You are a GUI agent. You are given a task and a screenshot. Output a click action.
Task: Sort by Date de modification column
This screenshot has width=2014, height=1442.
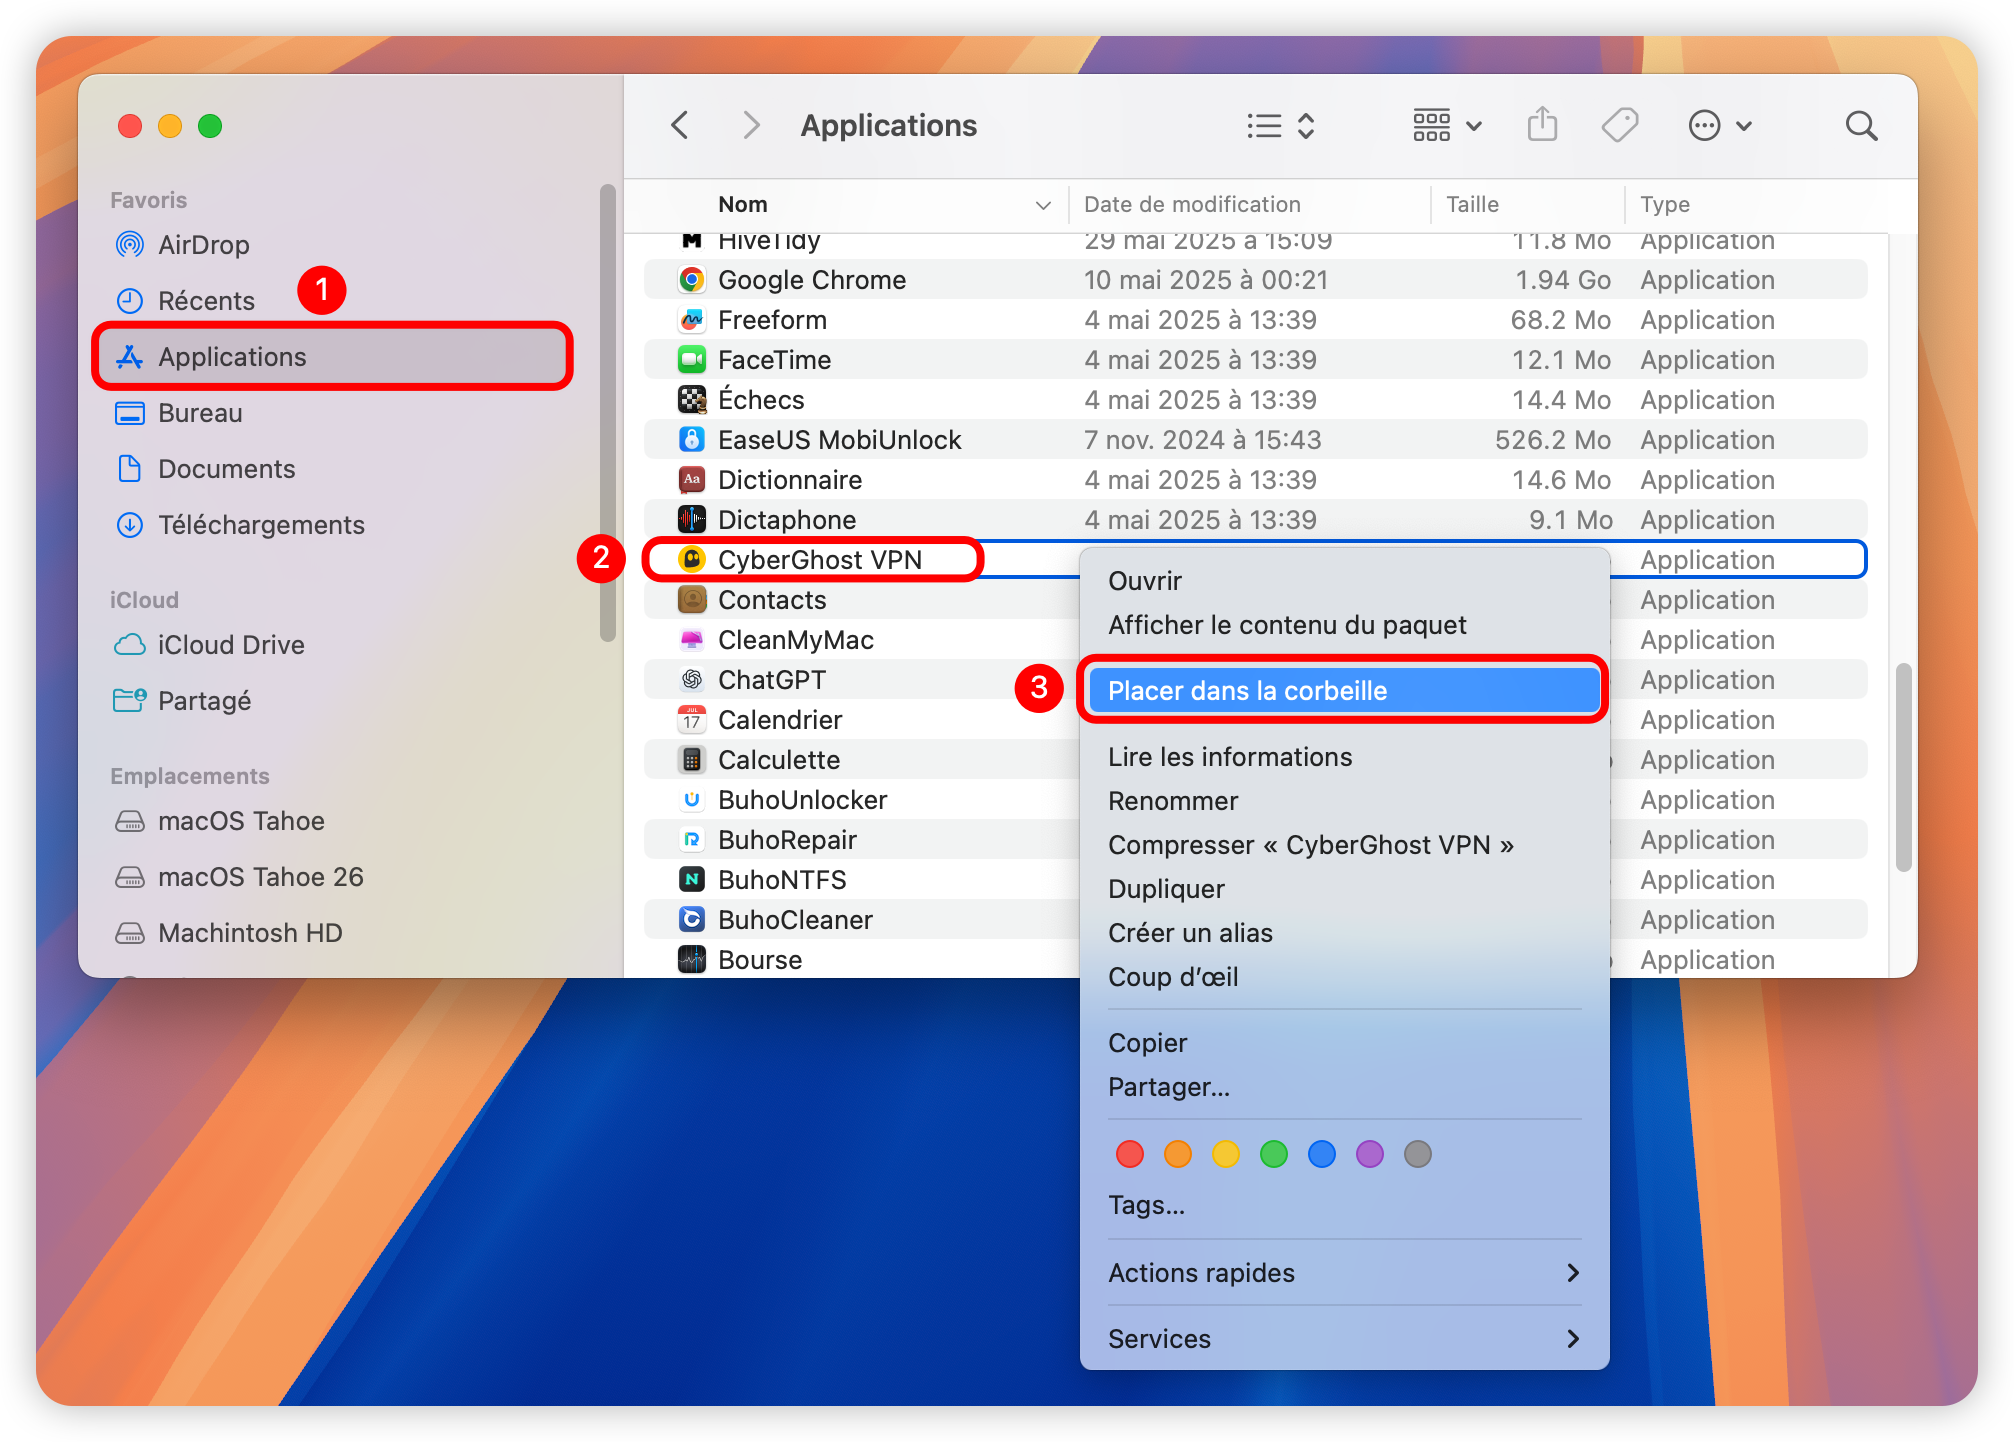pyautogui.click(x=1192, y=204)
